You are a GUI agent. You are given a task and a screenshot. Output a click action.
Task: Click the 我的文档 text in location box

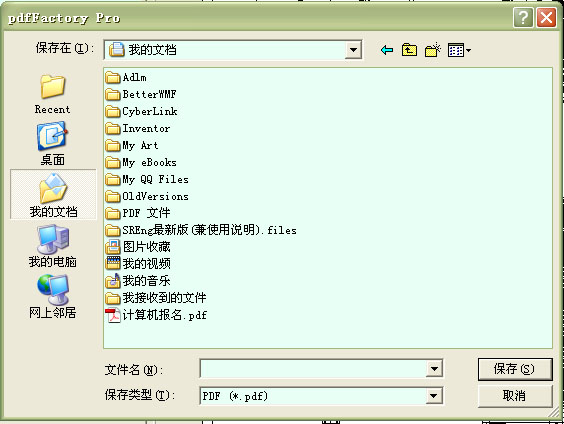coord(153,50)
